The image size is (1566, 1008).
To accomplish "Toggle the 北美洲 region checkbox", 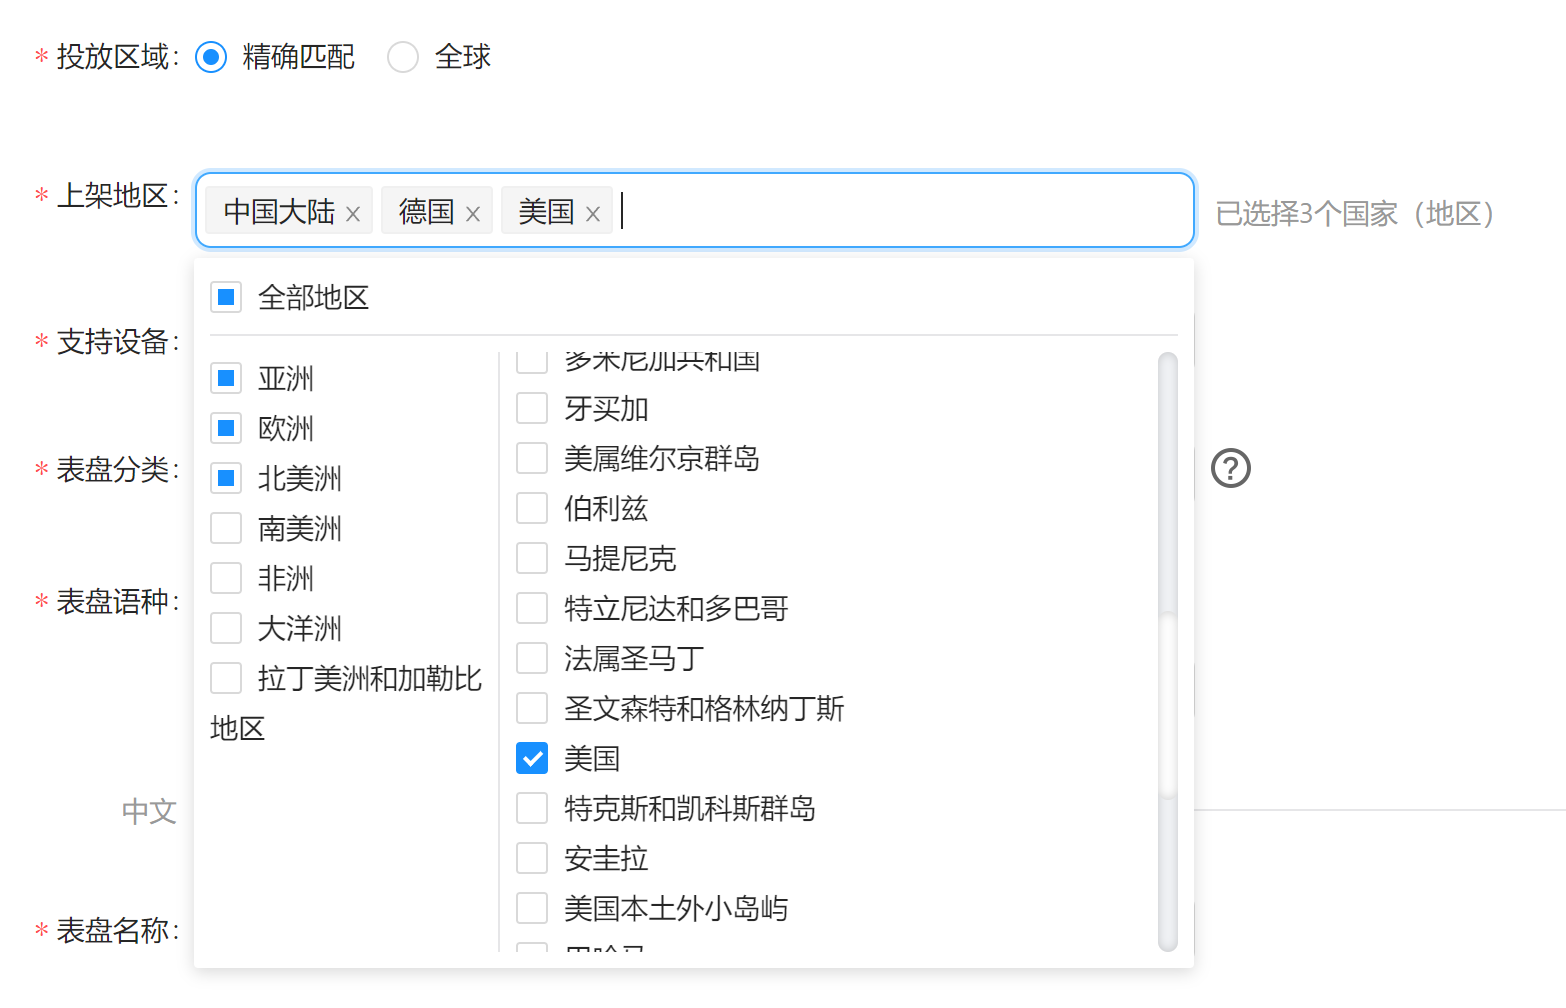I will tap(226, 478).
